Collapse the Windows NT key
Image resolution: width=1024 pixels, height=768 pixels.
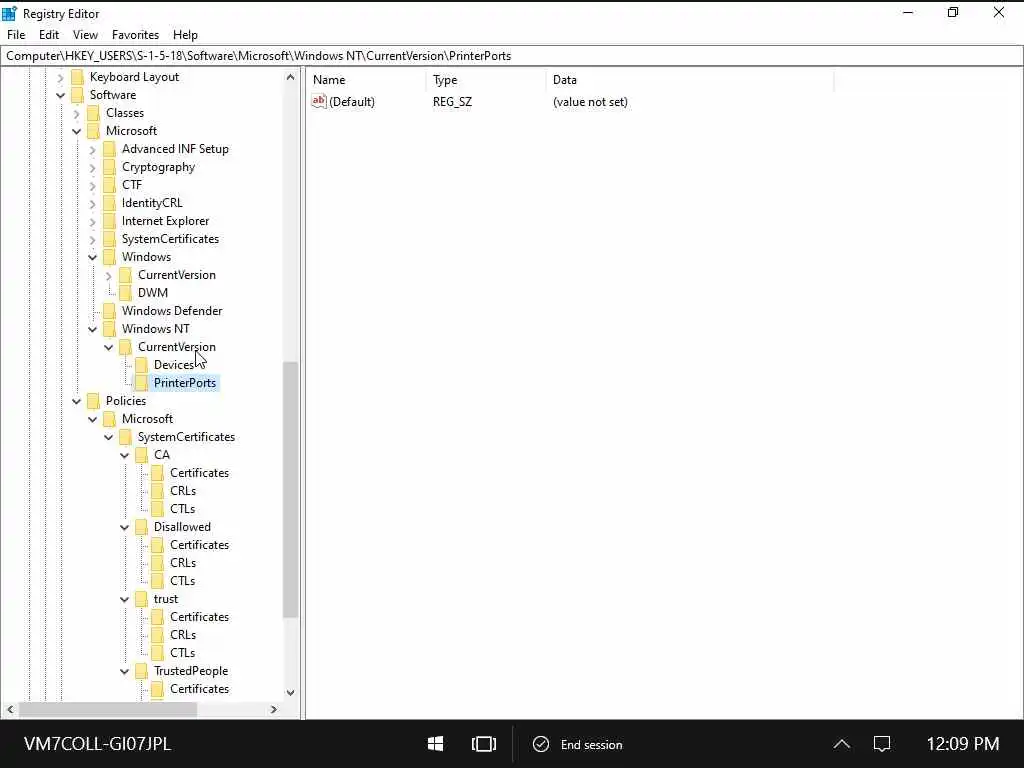92,329
